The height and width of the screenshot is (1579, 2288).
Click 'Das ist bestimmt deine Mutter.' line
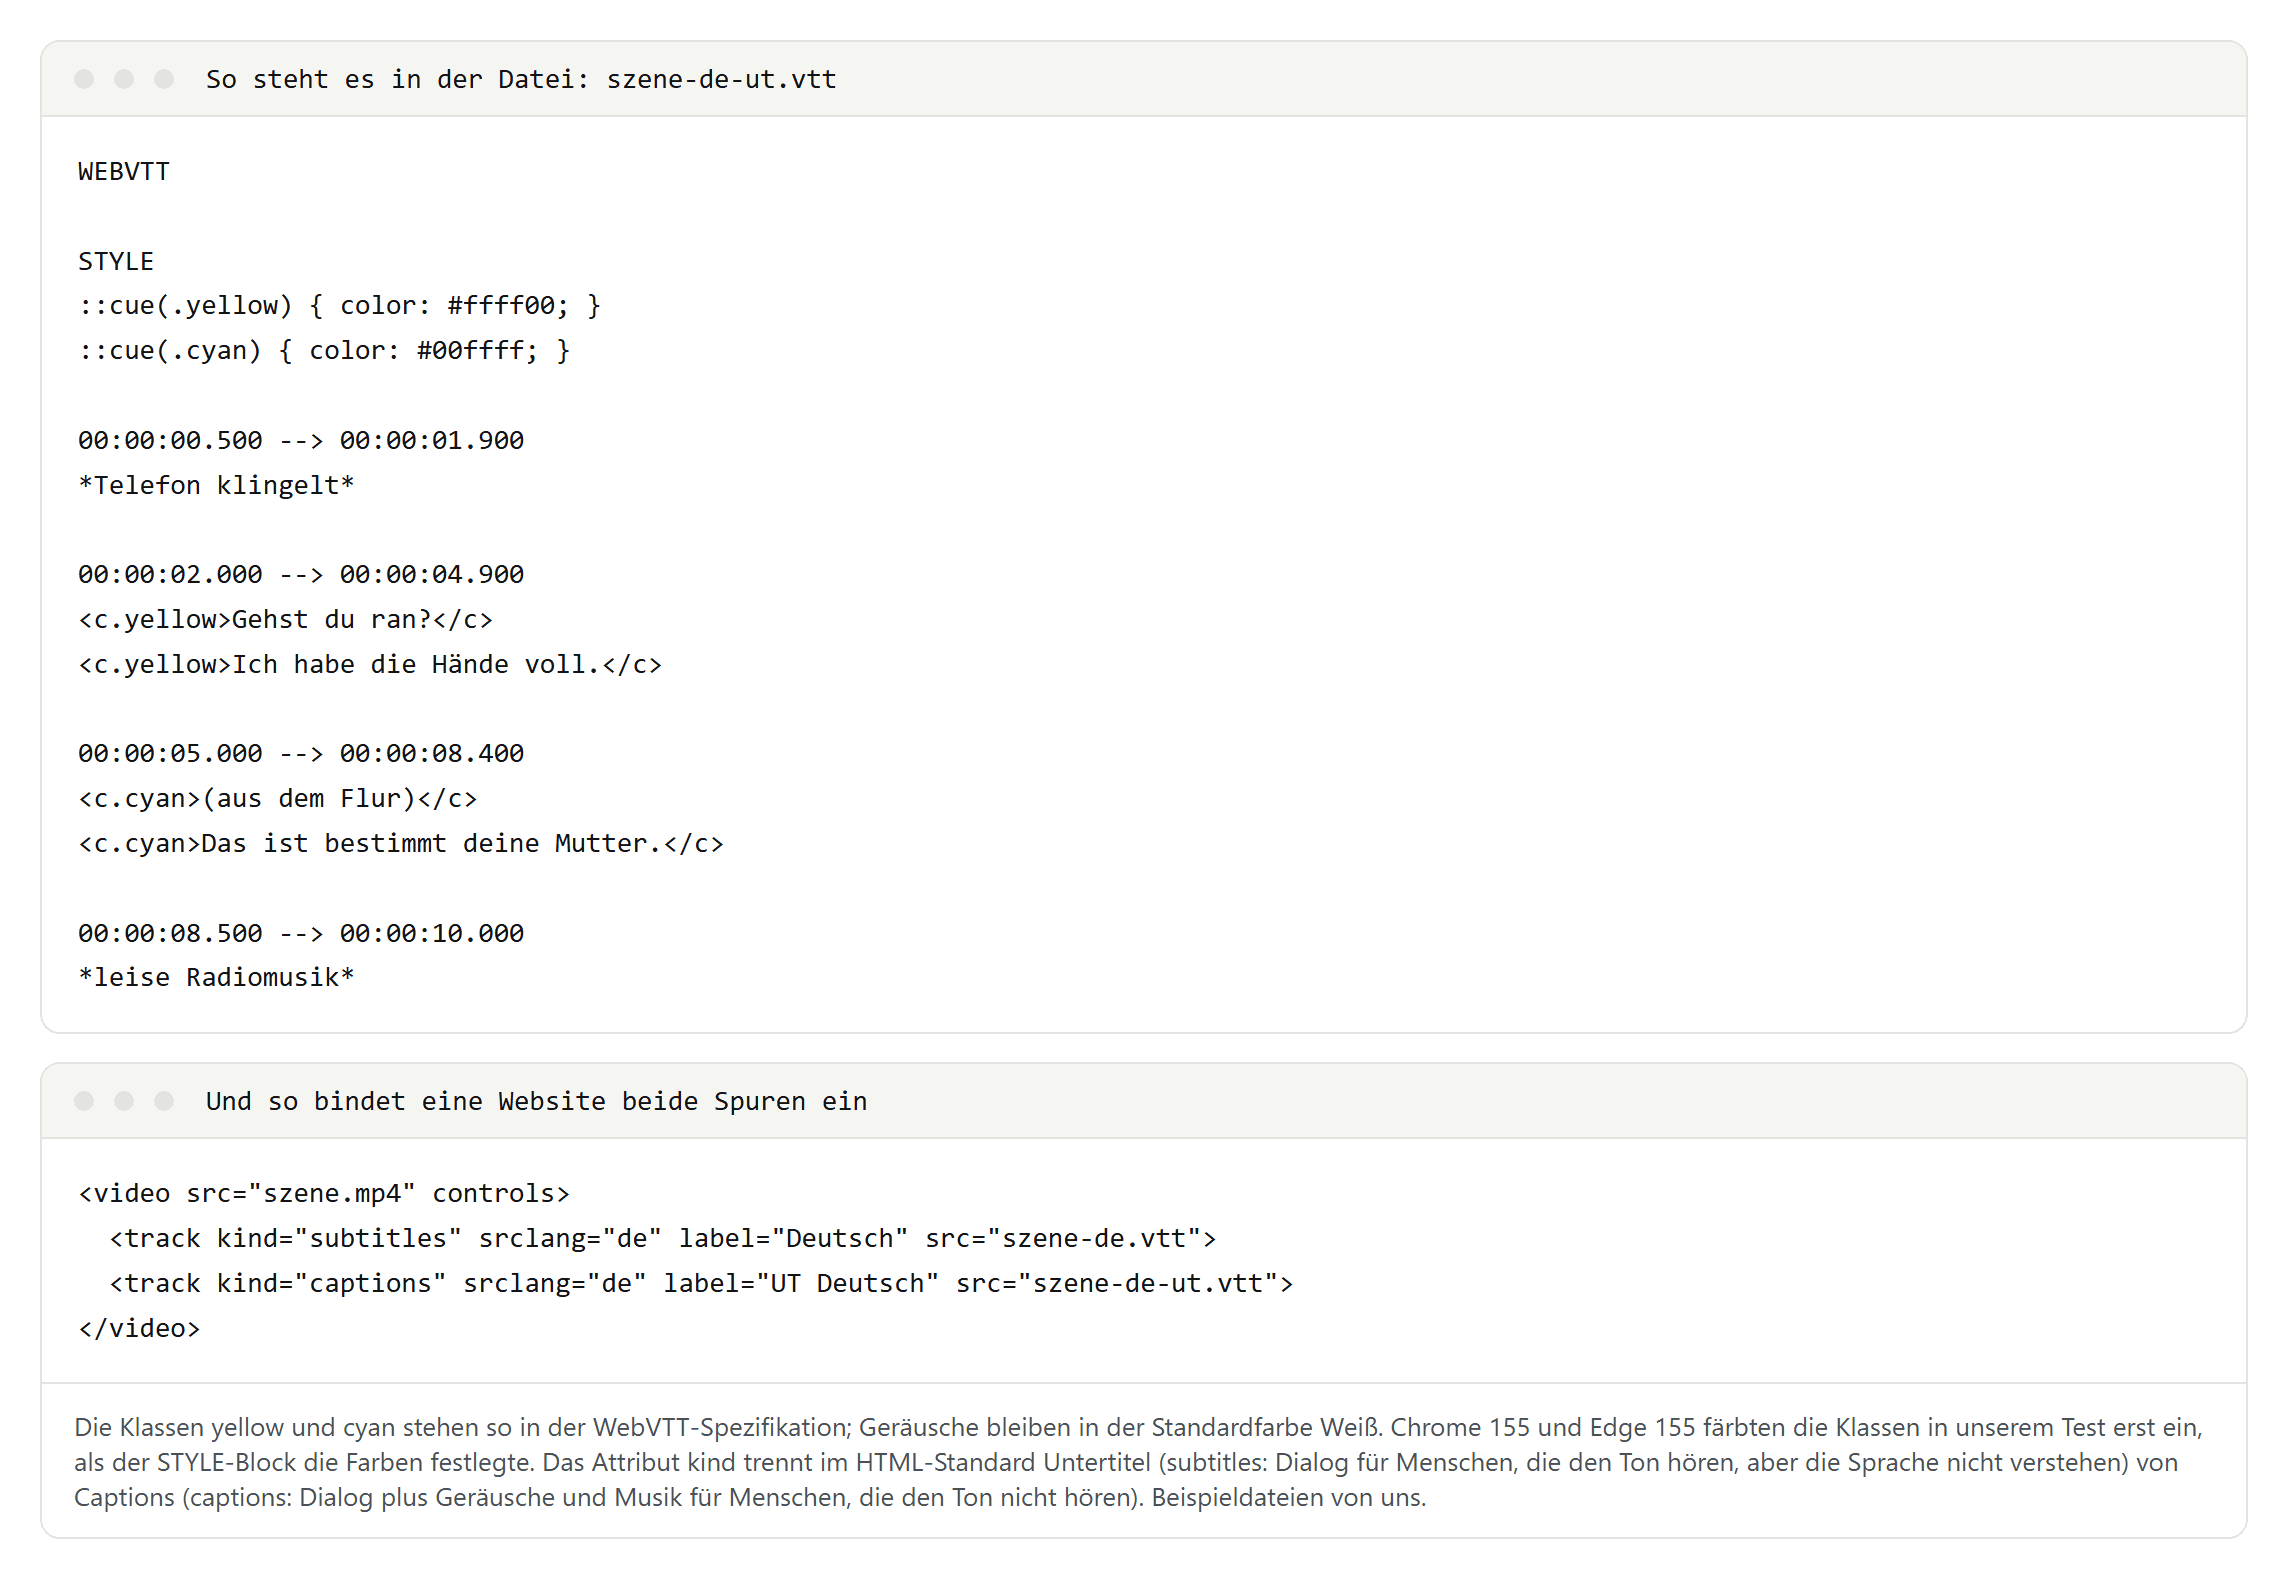click(401, 844)
